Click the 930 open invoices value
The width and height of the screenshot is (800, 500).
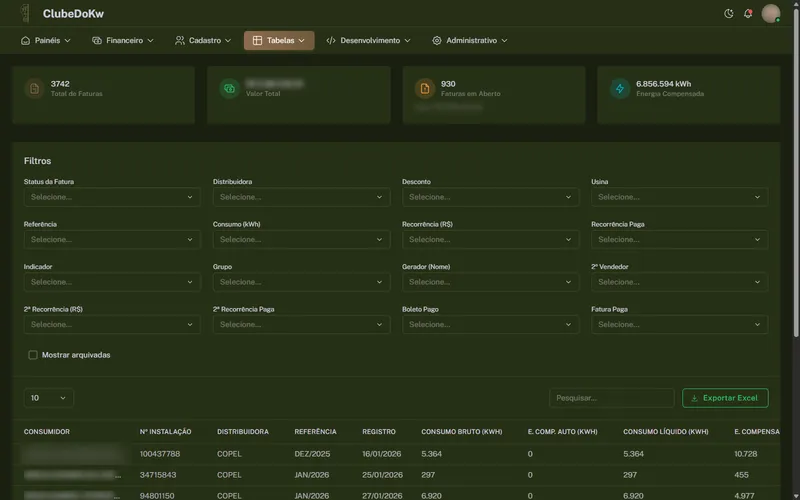[448, 84]
